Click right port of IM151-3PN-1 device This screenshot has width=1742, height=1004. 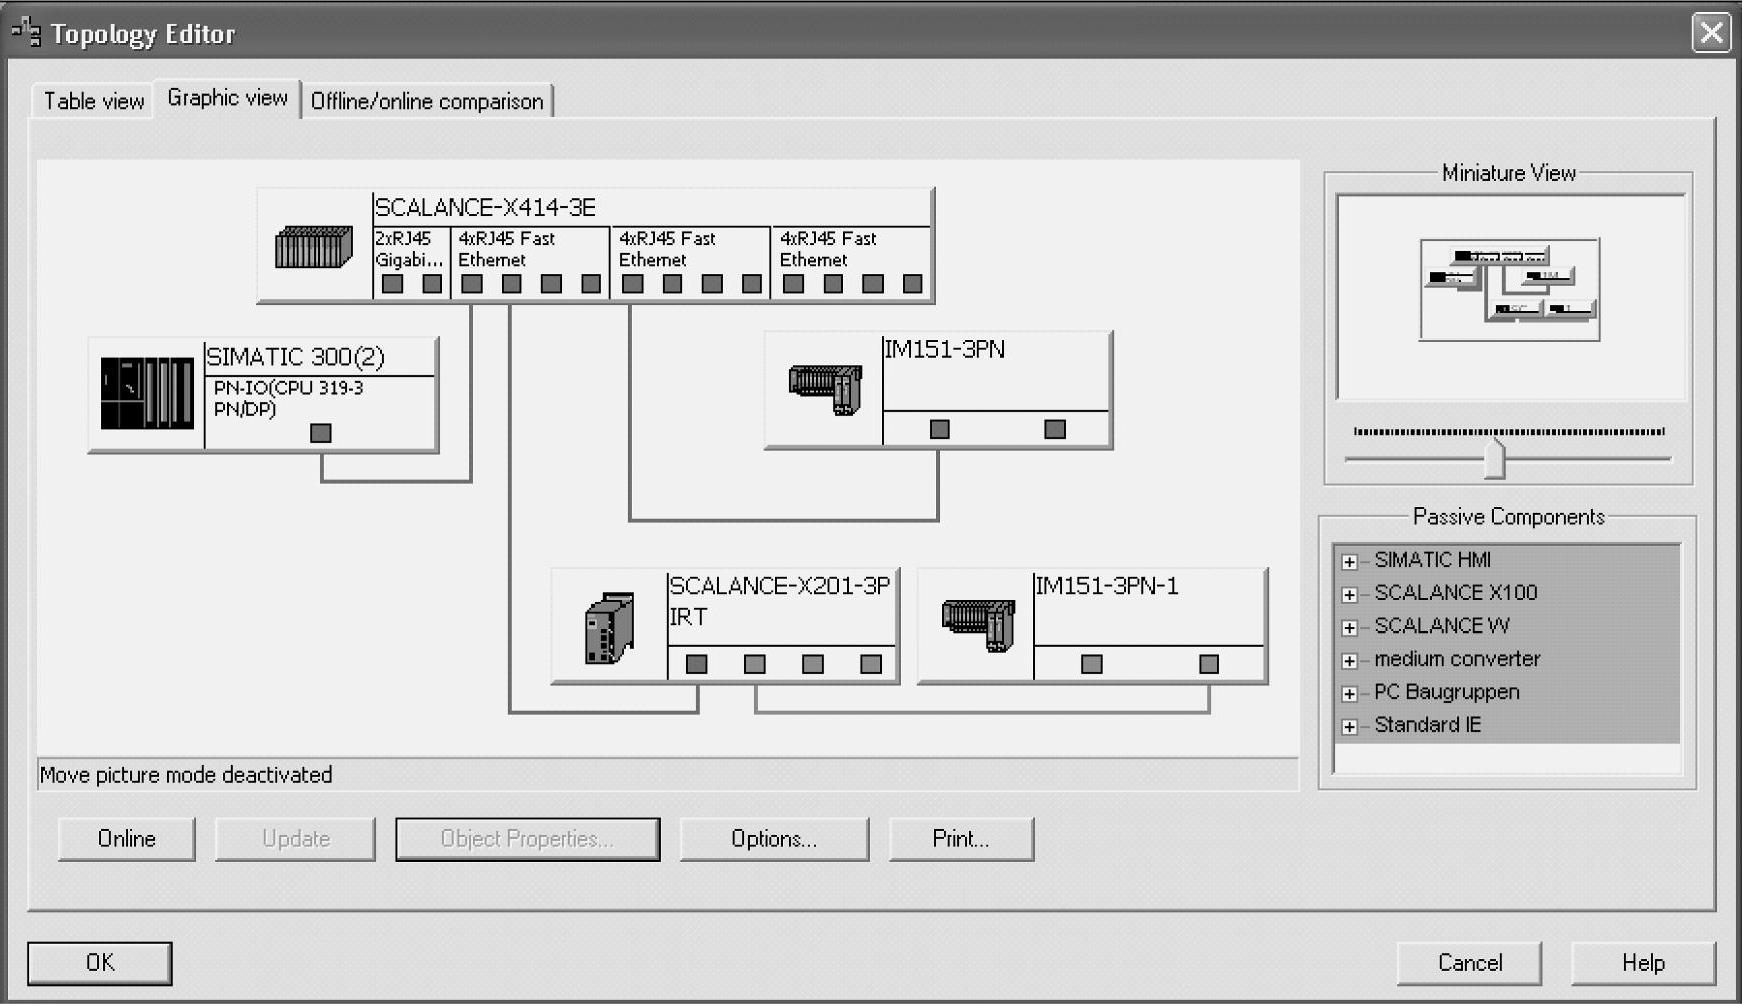click(1209, 664)
